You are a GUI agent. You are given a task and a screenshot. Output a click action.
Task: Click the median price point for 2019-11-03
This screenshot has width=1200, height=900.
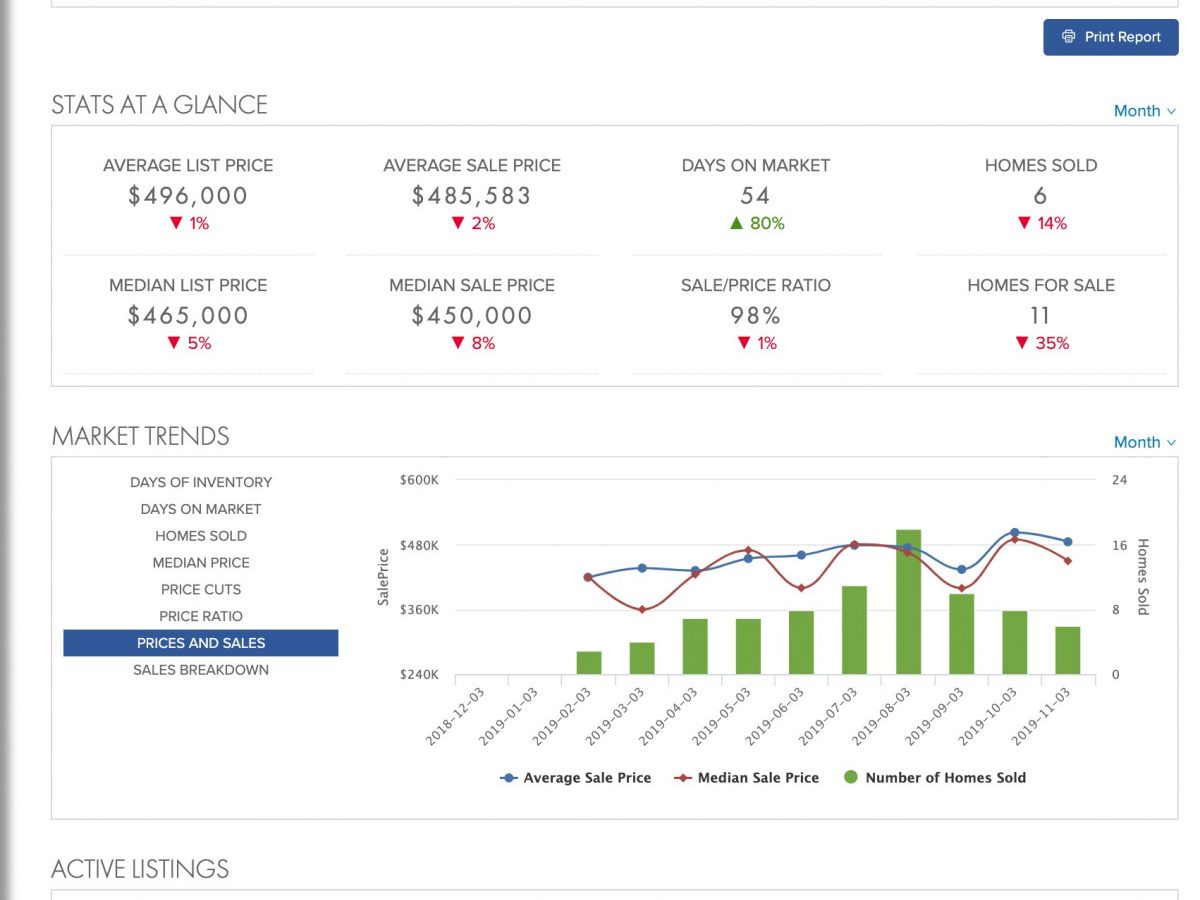pyautogui.click(x=1067, y=561)
